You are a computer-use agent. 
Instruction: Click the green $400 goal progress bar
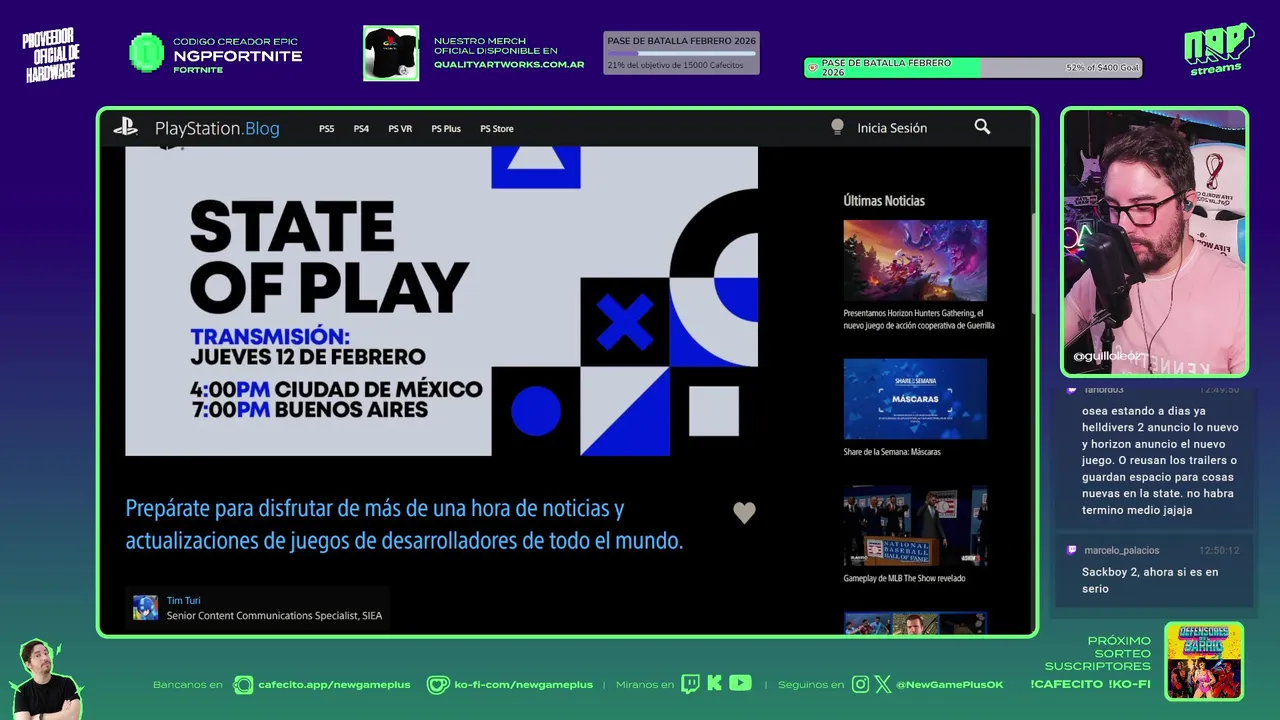click(973, 68)
